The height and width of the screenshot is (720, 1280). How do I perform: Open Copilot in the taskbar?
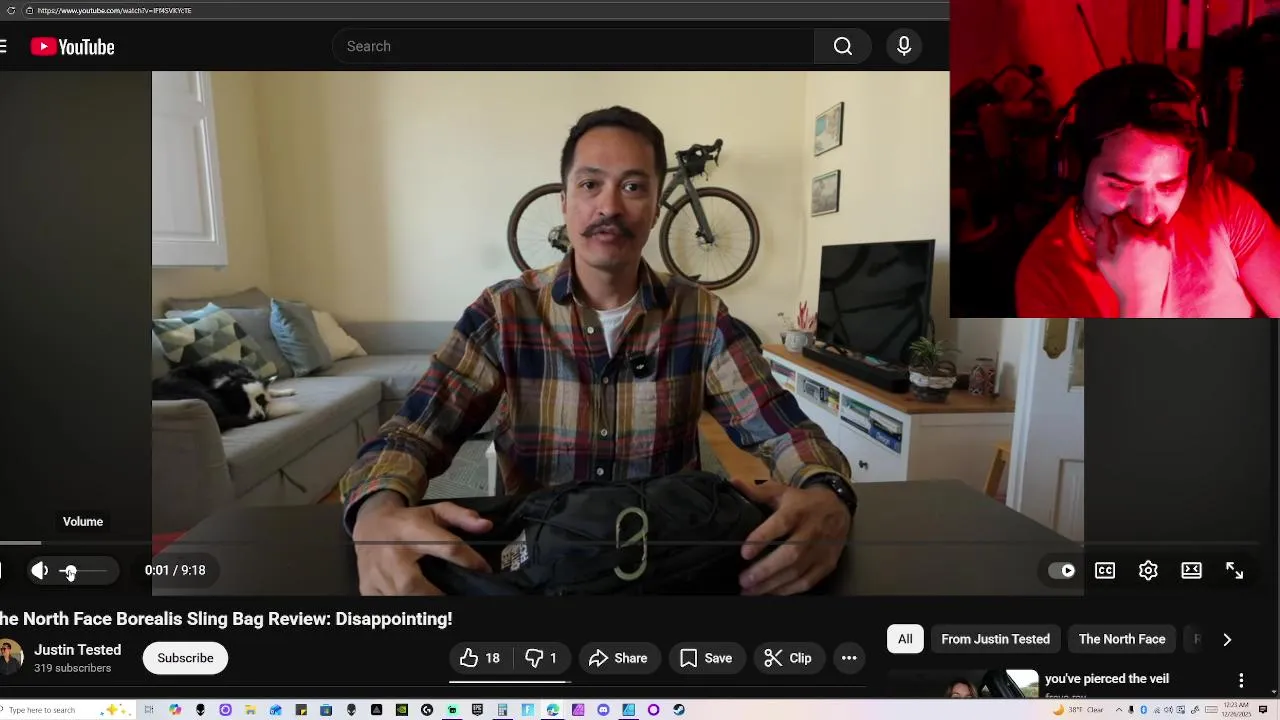pyautogui.click(x=175, y=710)
